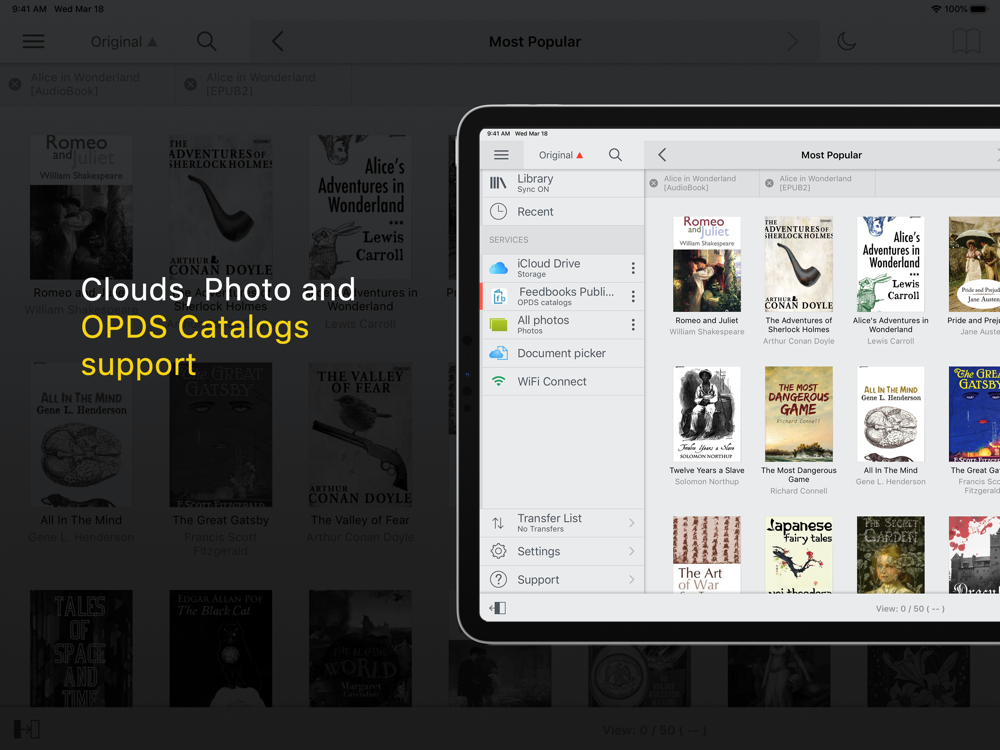Open the book icon at top right
The width and height of the screenshot is (1000, 750).
(x=966, y=41)
